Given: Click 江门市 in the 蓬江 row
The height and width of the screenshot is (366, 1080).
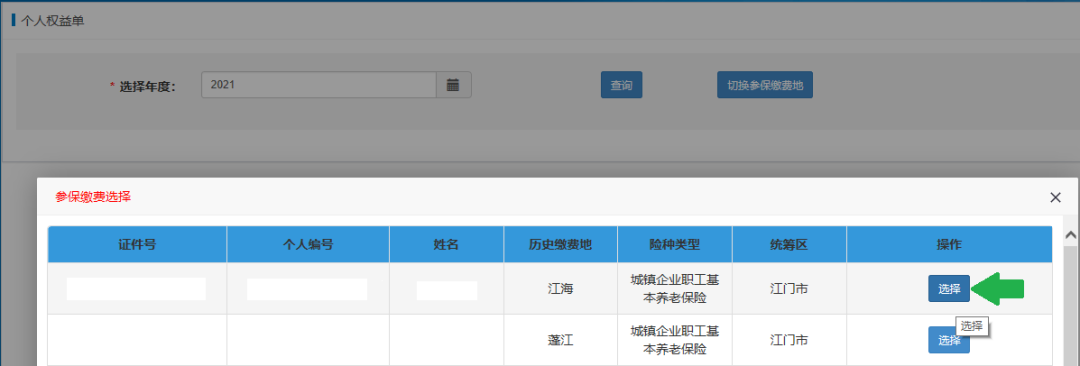Looking at the screenshot, I should click(x=789, y=340).
